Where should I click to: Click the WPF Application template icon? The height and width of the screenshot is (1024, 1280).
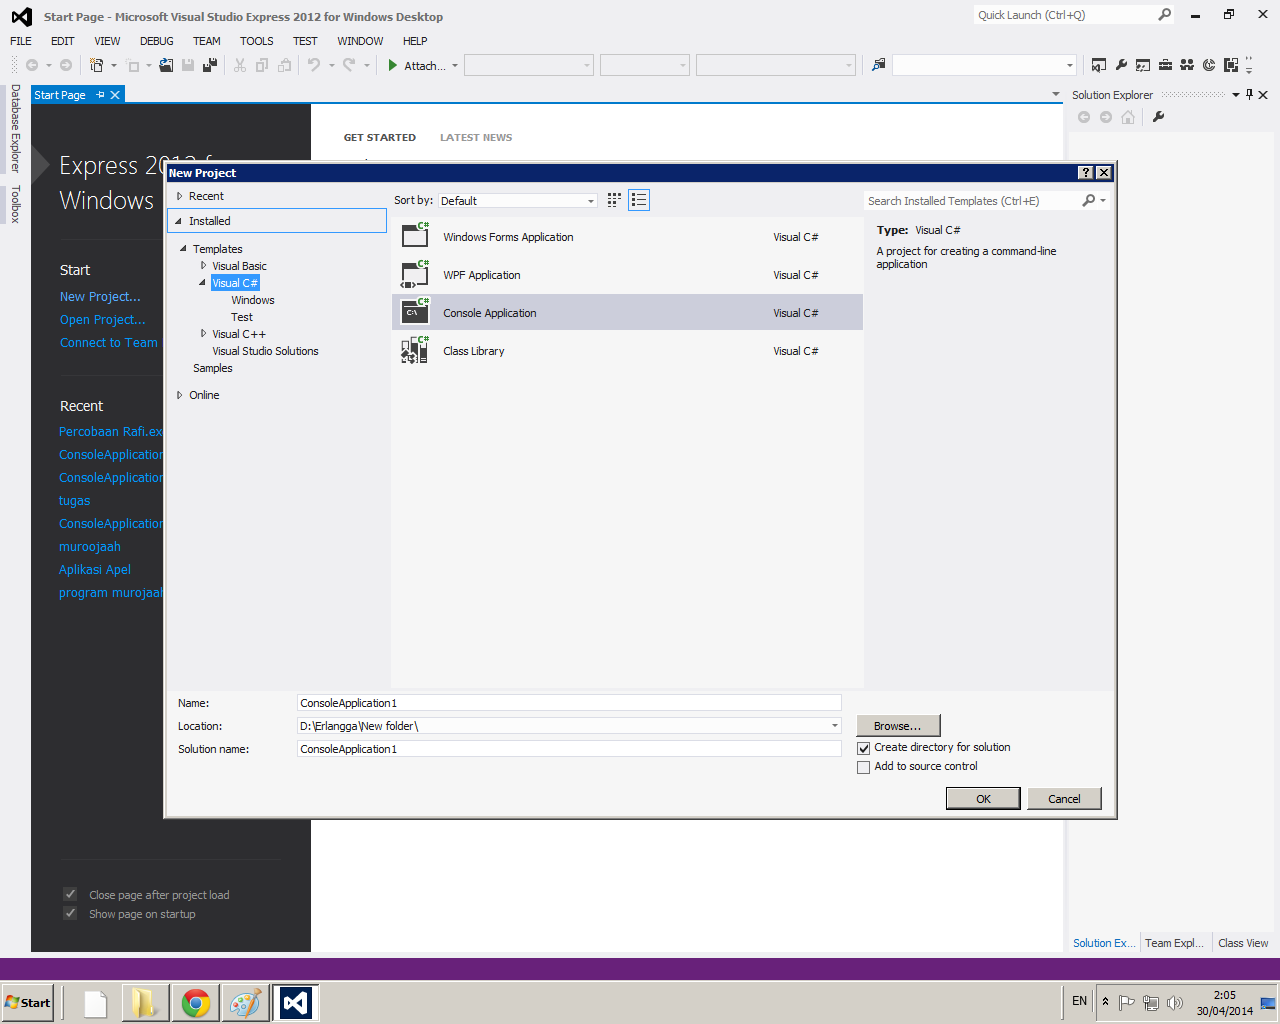click(415, 274)
